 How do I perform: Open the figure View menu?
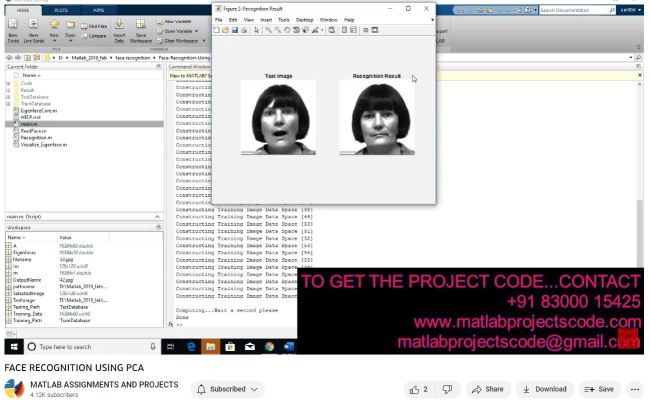pos(249,20)
